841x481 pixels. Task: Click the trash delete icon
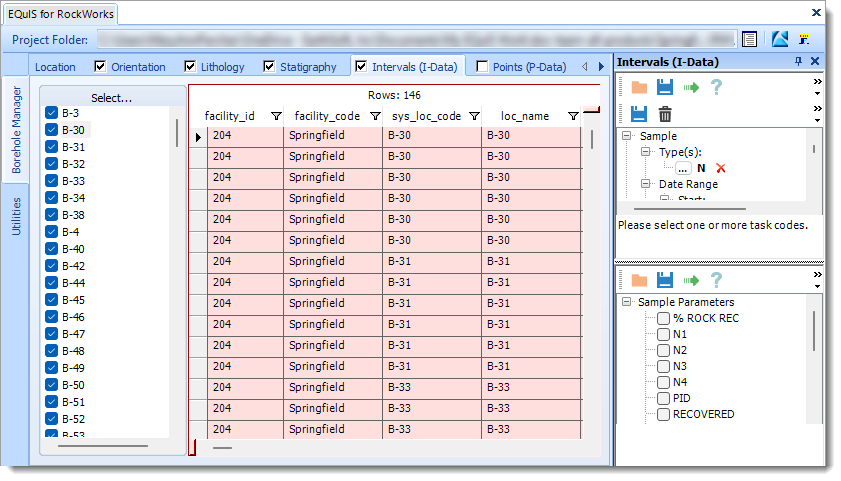point(665,114)
